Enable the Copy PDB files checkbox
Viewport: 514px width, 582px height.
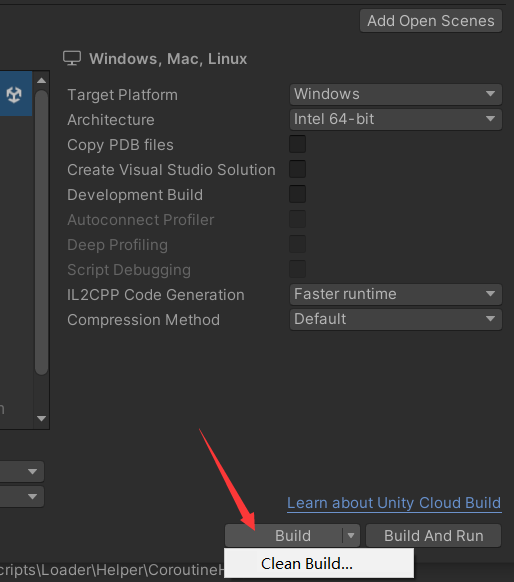298,144
